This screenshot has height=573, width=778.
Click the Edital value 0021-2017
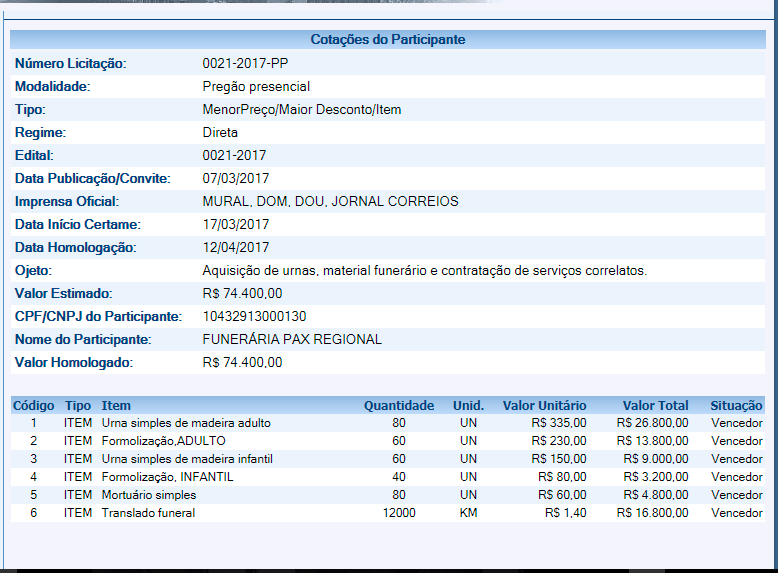[234, 155]
